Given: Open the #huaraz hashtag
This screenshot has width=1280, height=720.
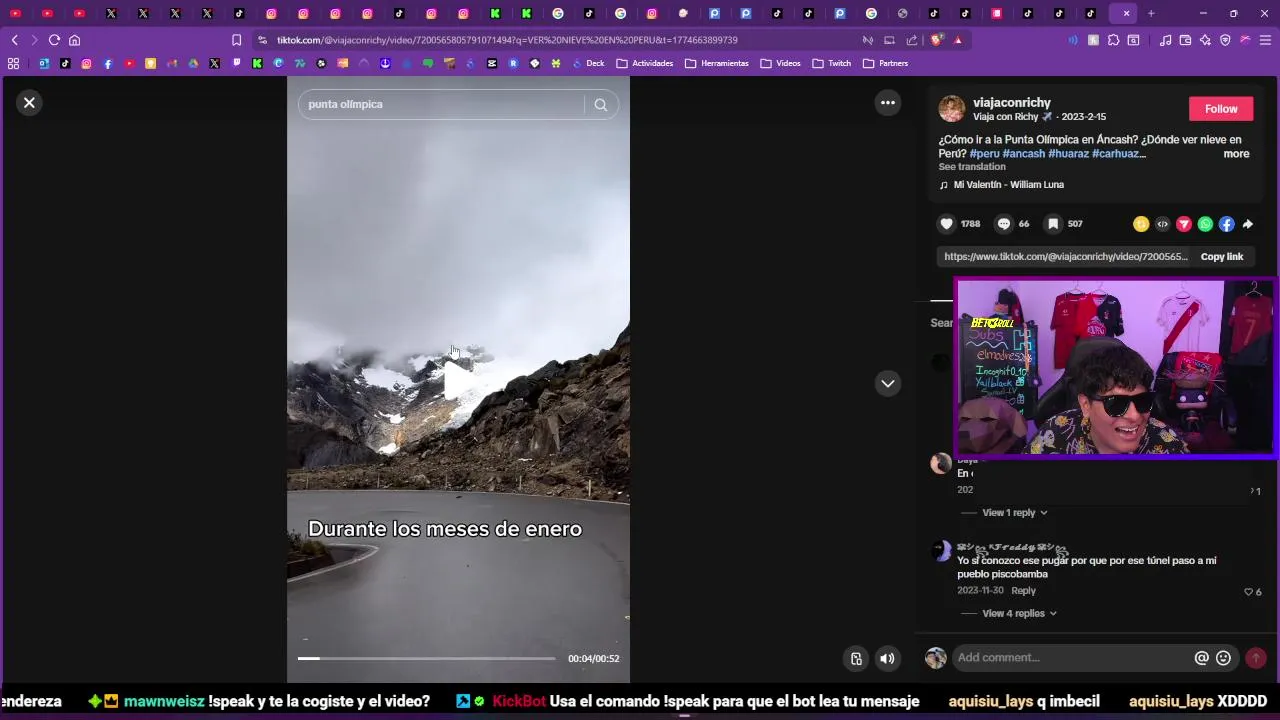Looking at the screenshot, I should pos(1068,154).
